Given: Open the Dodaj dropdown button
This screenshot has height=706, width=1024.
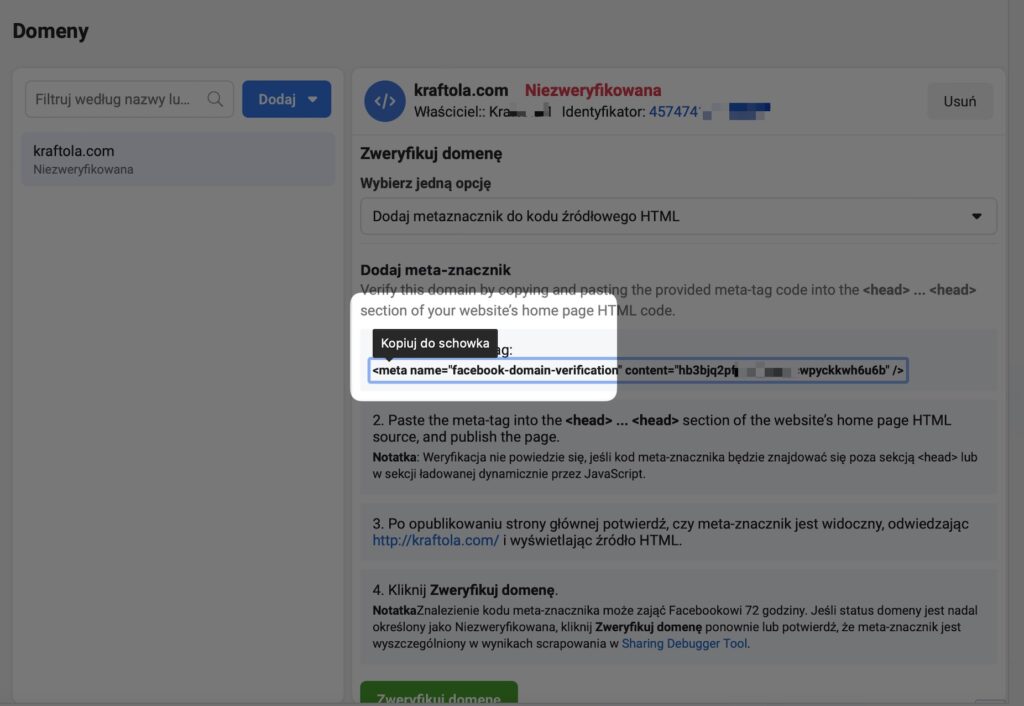Looking at the screenshot, I should [287, 99].
